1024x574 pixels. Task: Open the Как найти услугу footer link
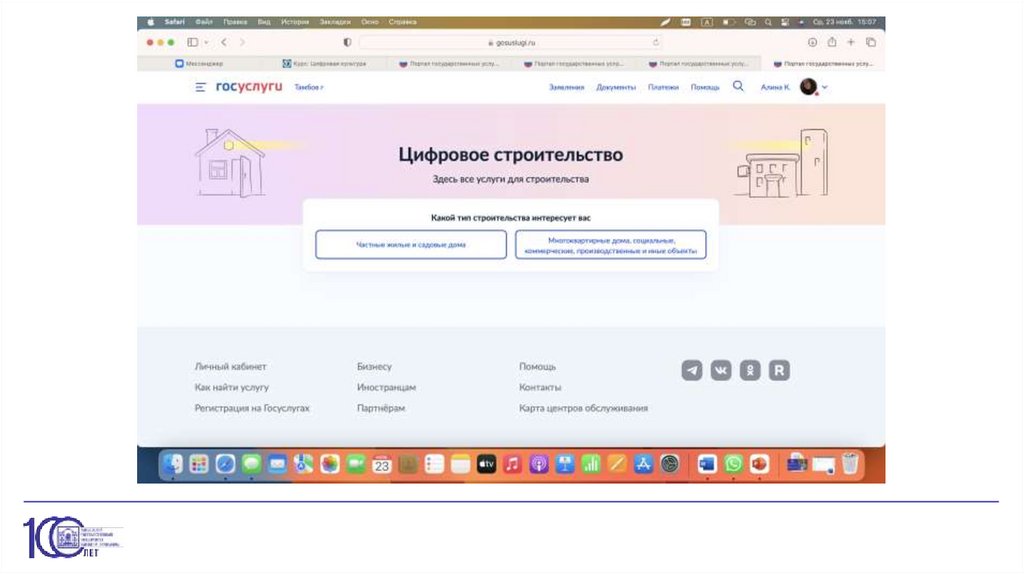tap(232, 387)
